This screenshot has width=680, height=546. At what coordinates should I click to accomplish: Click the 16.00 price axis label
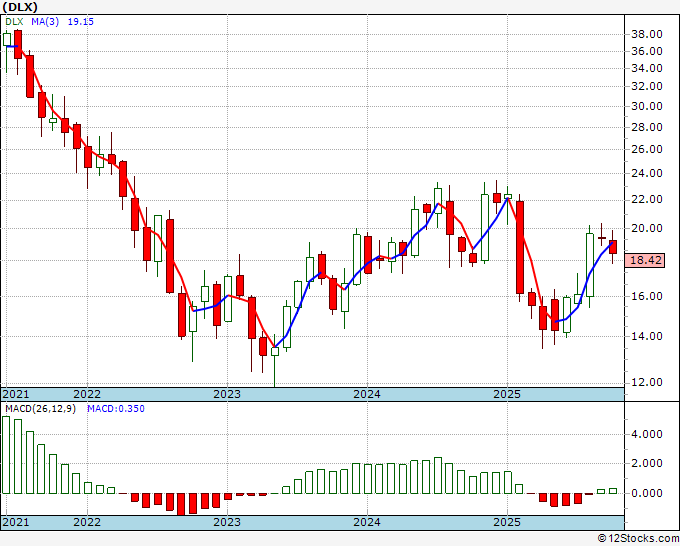[647, 297]
